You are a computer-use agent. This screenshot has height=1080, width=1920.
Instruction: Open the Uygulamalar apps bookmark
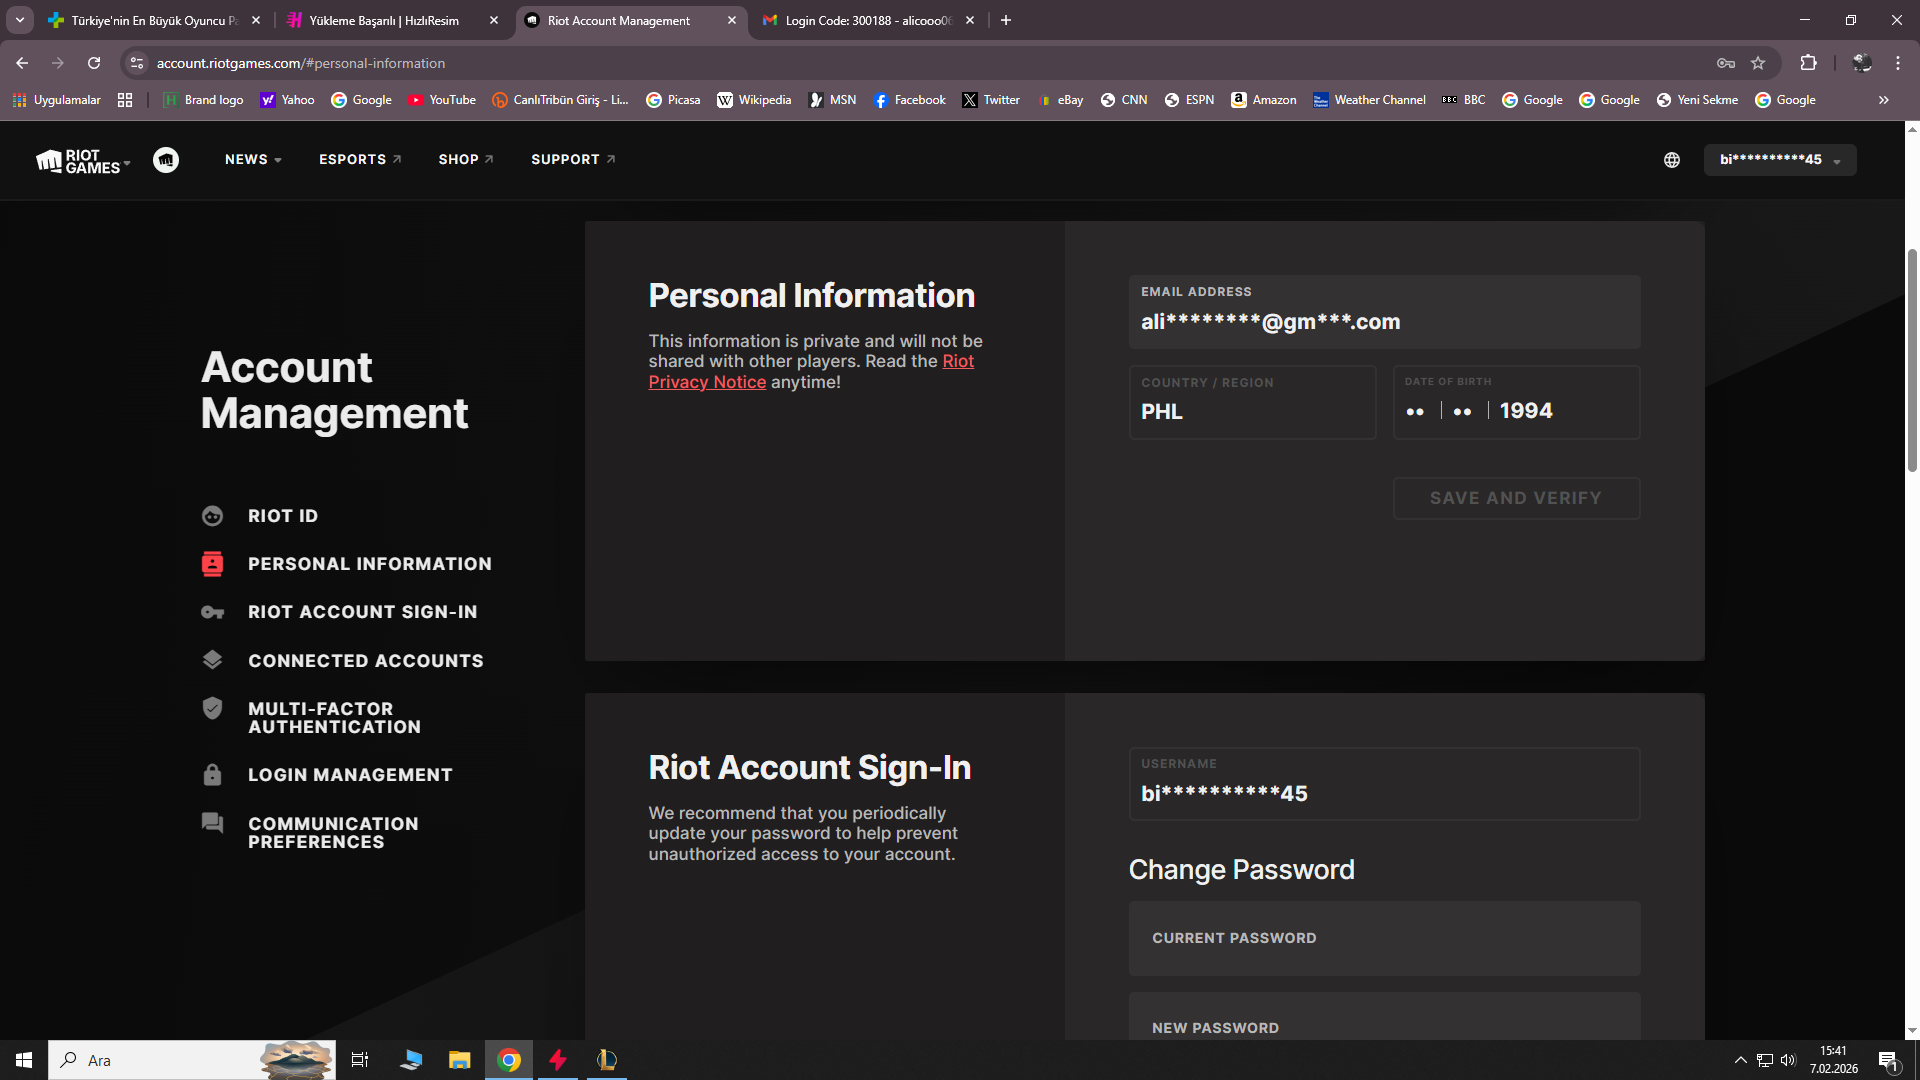57,100
